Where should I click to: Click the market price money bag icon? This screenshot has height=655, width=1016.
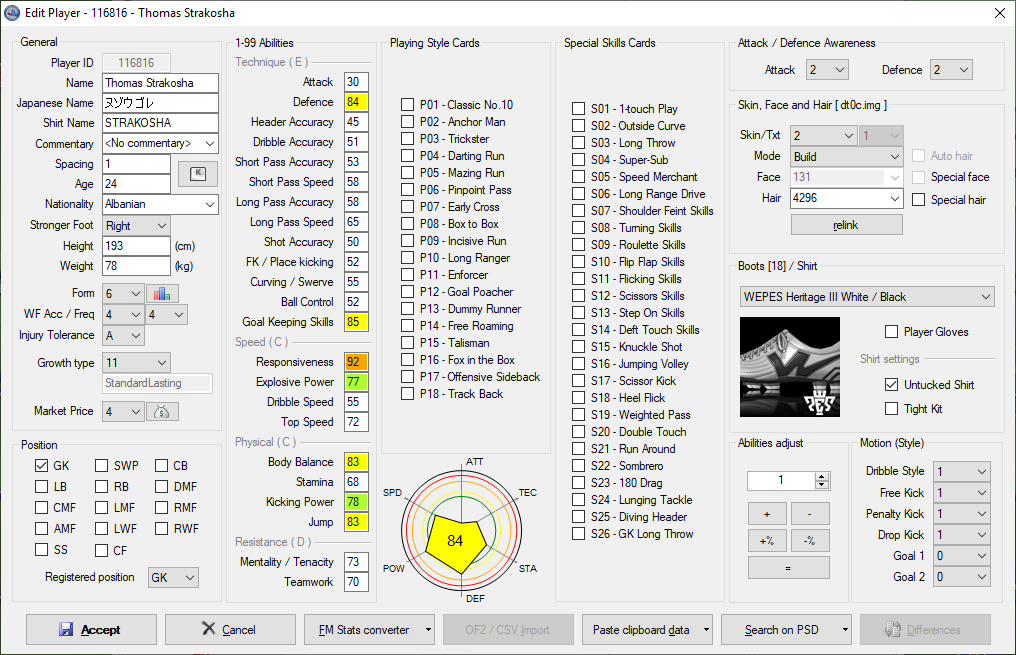162,411
